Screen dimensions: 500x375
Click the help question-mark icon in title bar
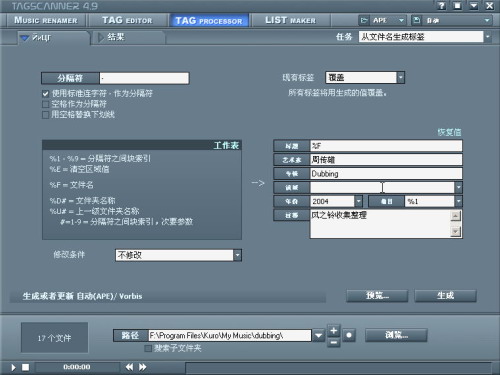[x=441, y=6]
